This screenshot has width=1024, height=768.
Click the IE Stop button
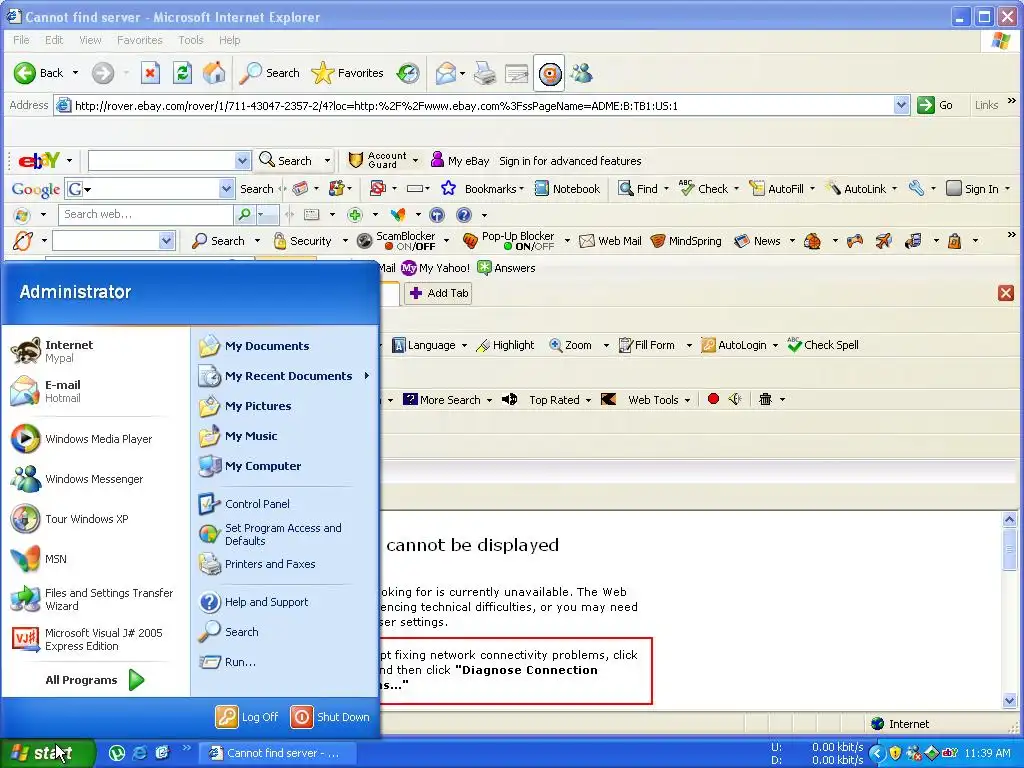(x=150, y=73)
